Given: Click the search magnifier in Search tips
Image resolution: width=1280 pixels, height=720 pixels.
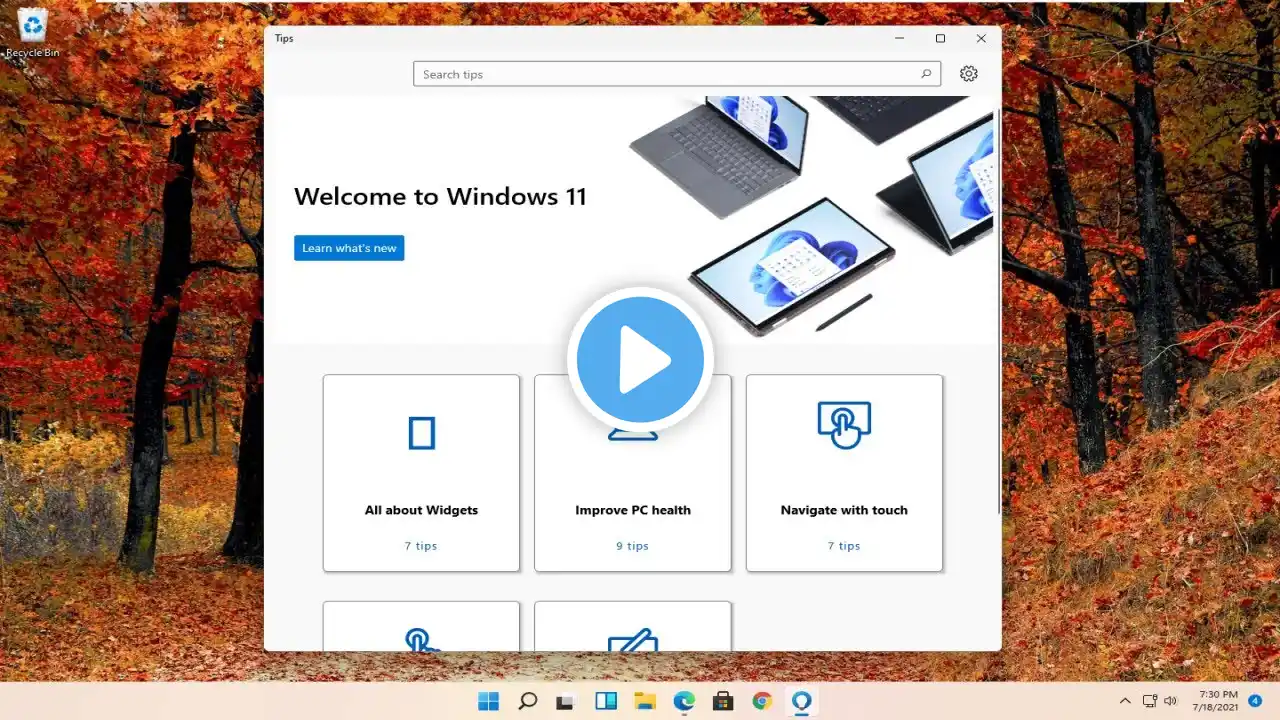Looking at the screenshot, I should (x=926, y=74).
